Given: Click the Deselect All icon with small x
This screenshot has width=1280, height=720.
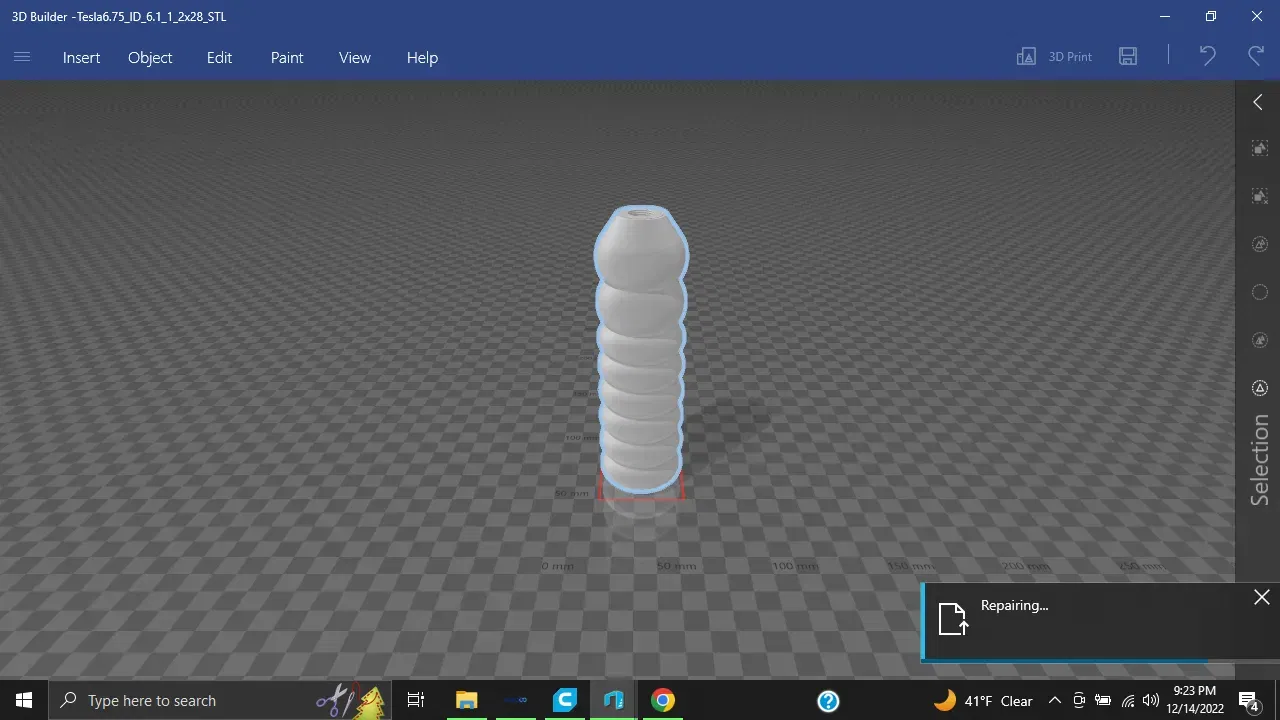Looking at the screenshot, I should coord(1260,196).
